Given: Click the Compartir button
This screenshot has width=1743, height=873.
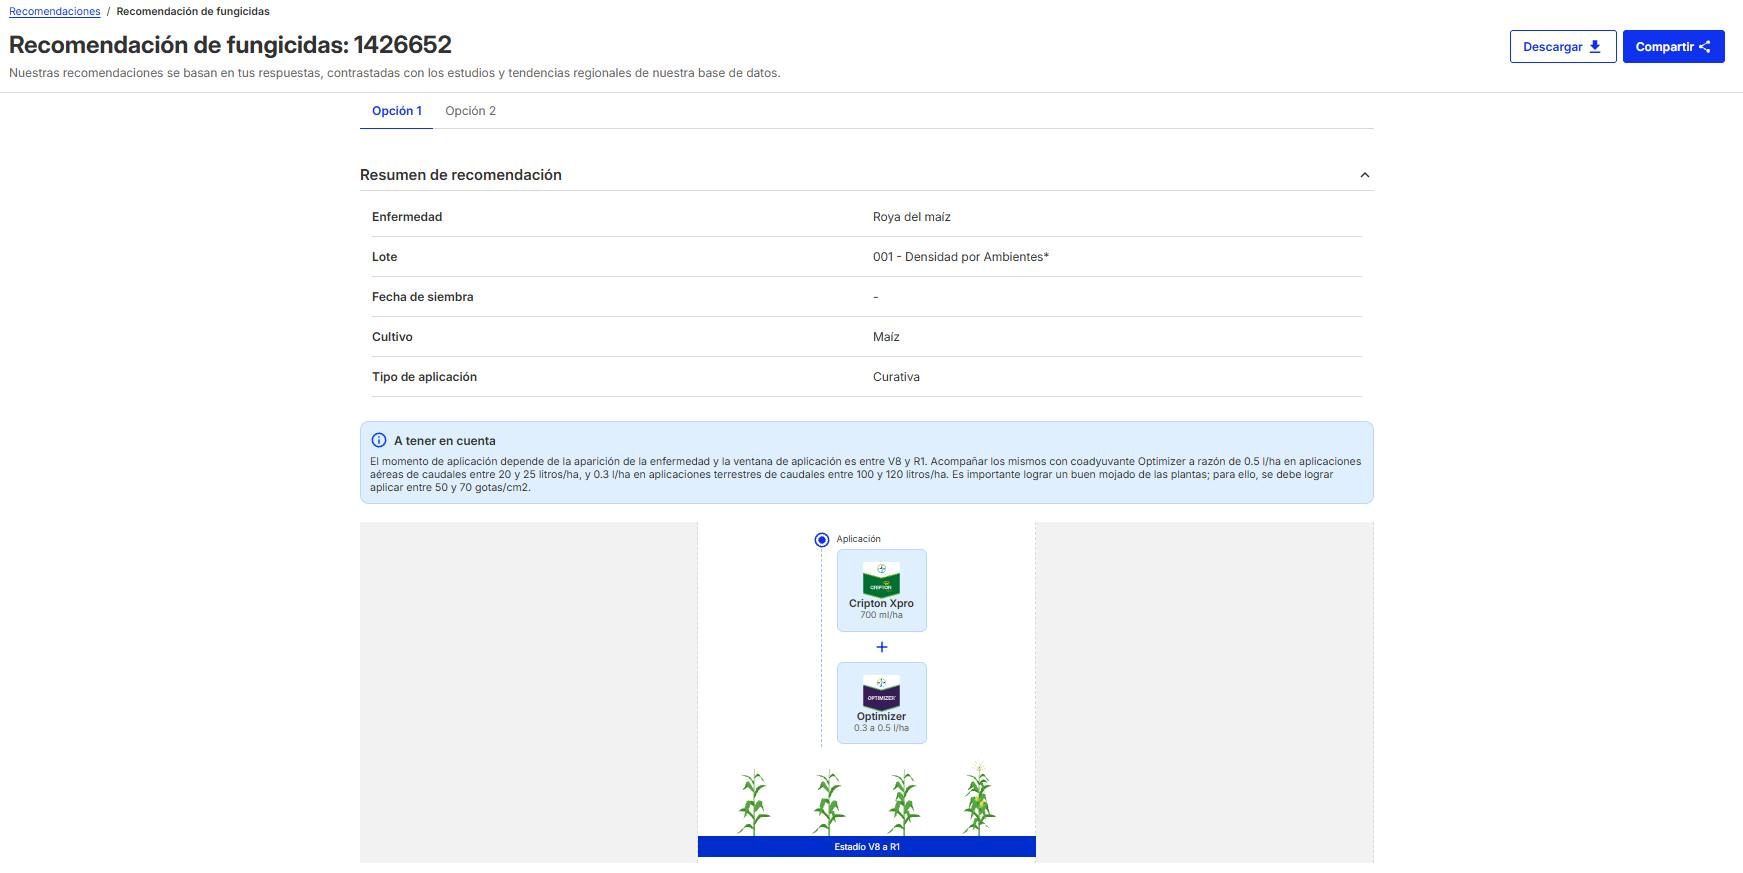Looking at the screenshot, I should click(1673, 47).
